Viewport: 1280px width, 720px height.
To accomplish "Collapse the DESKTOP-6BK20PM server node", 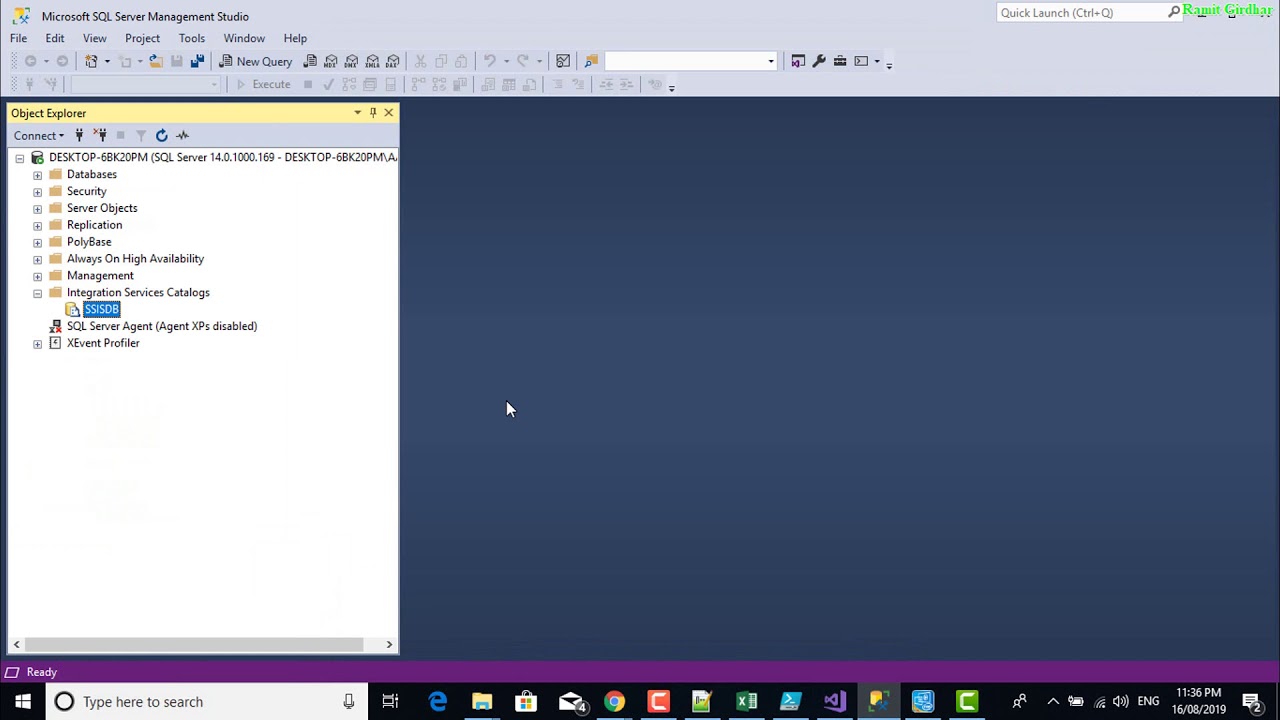I will pos(20,158).
